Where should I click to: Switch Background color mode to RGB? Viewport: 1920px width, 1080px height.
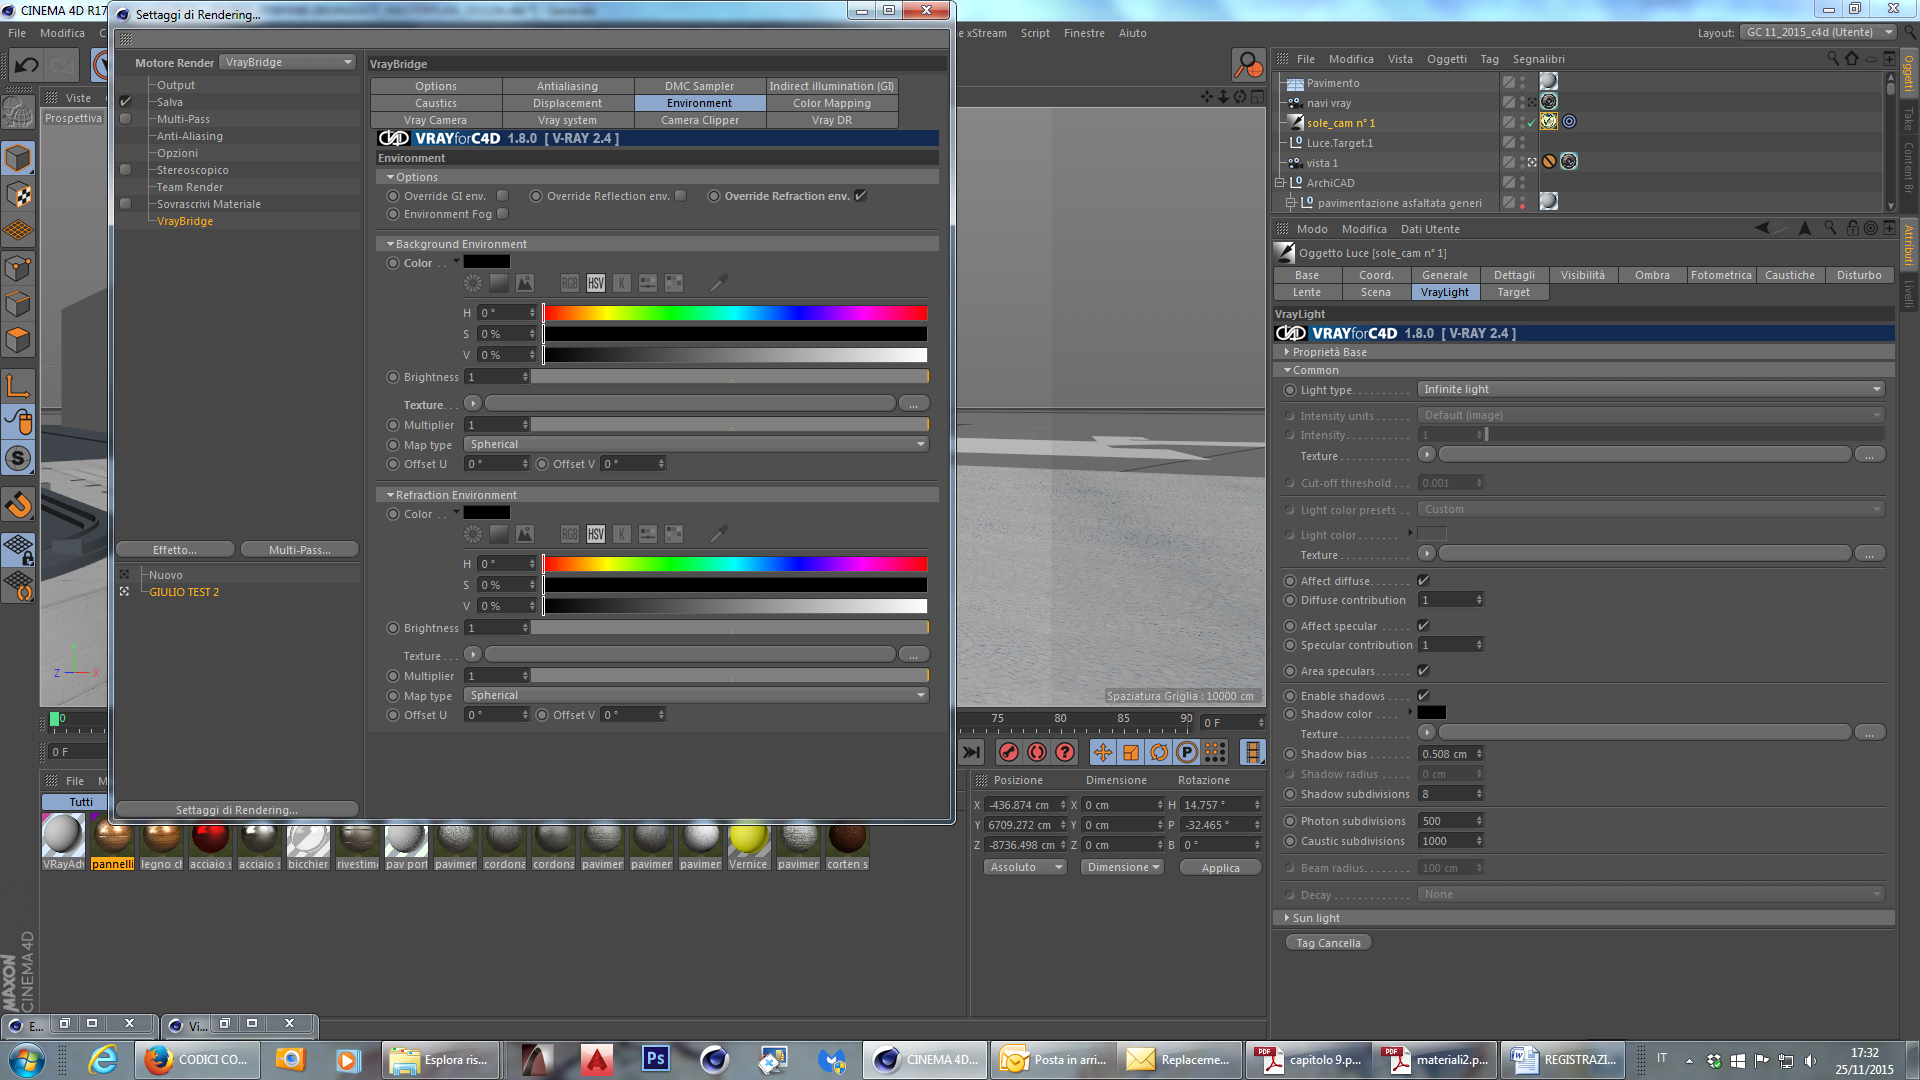[x=569, y=283]
